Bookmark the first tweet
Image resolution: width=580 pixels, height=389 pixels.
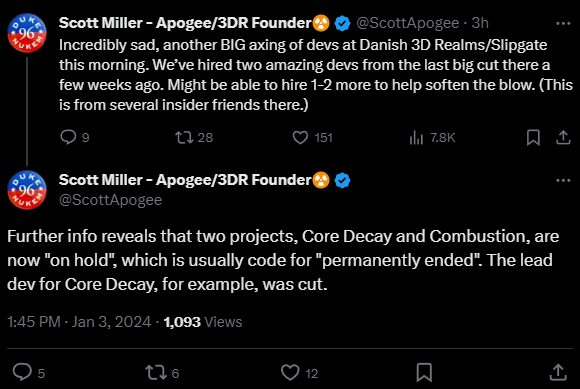tap(533, 138)
